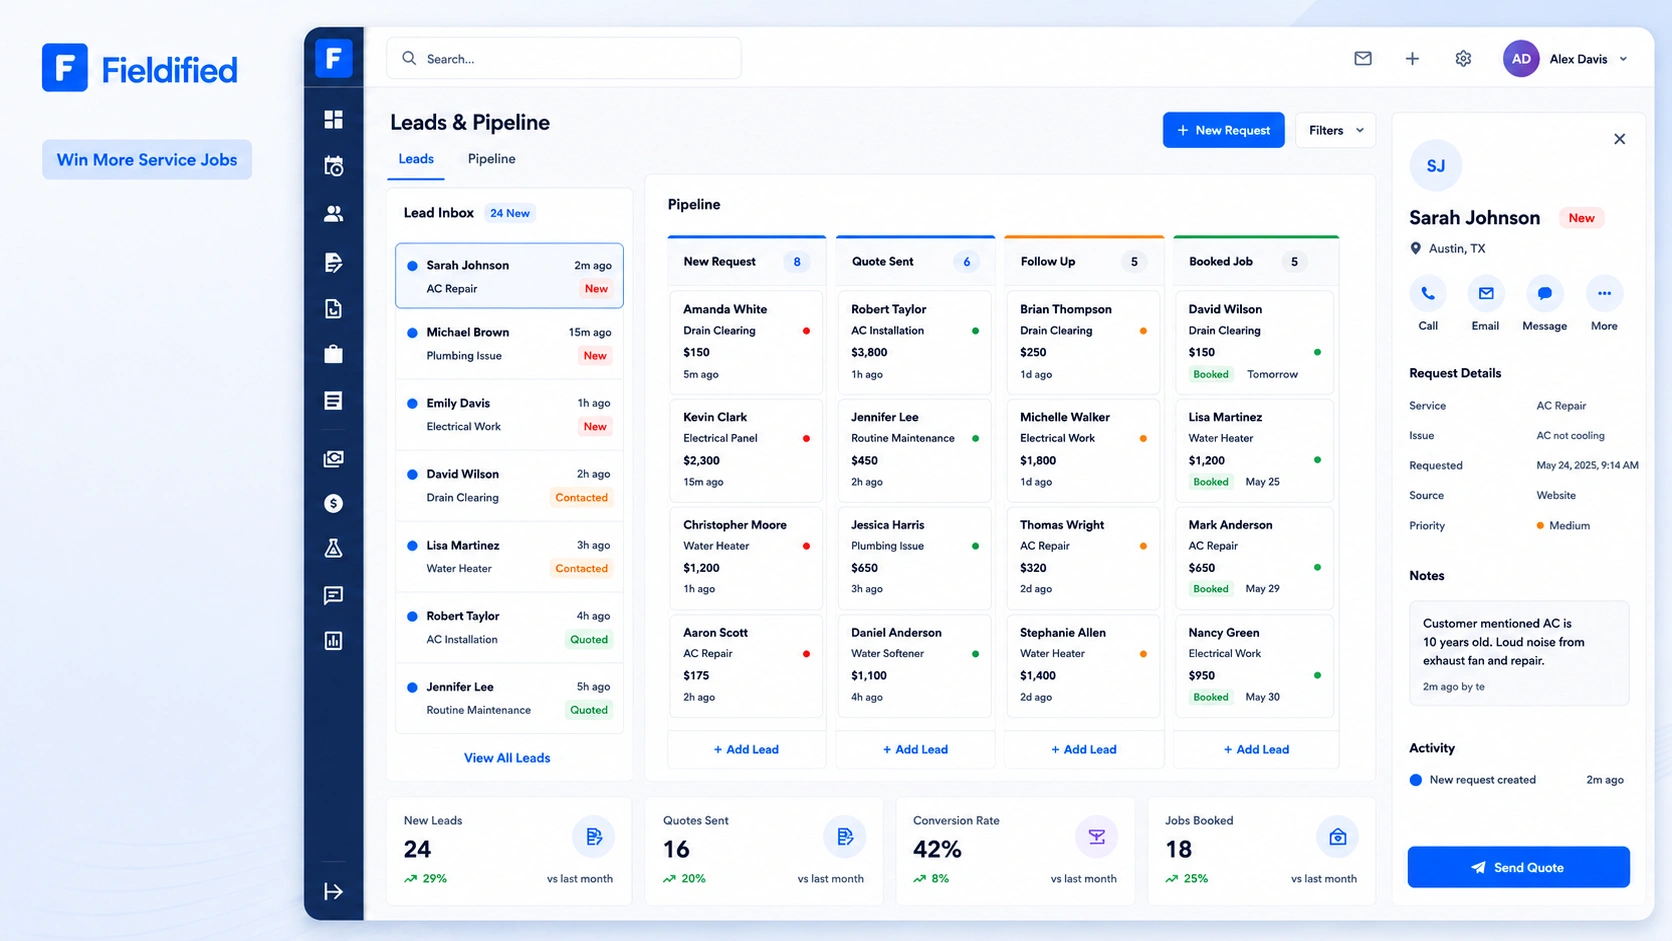
Task: Open the Brian Thompson pipeline card
Action: pos(1084,341)
